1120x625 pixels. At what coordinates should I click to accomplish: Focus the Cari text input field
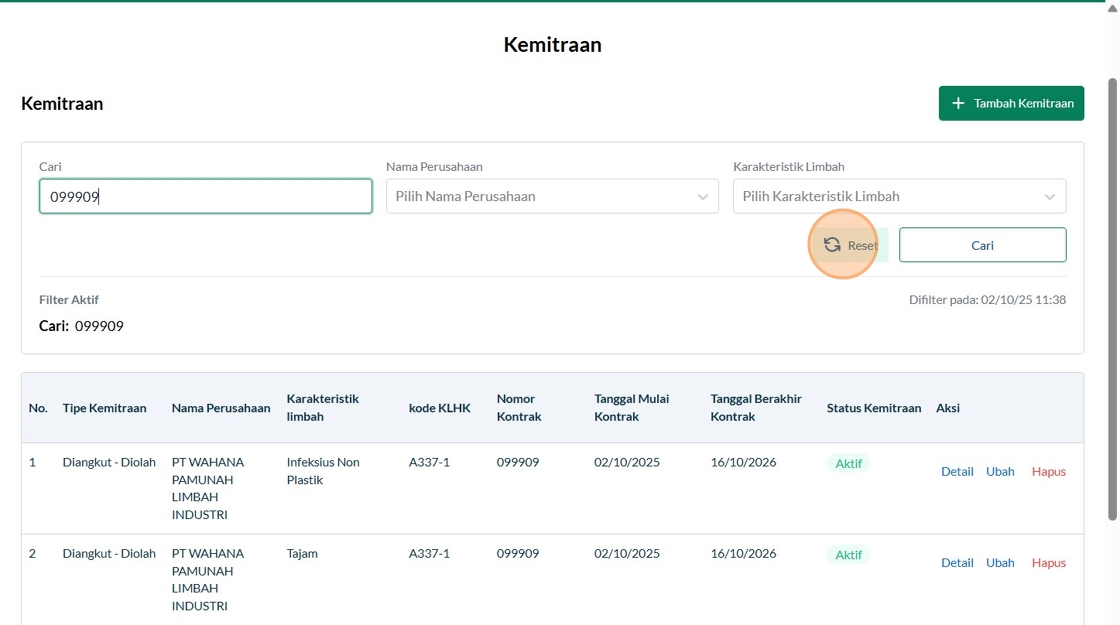205,197
